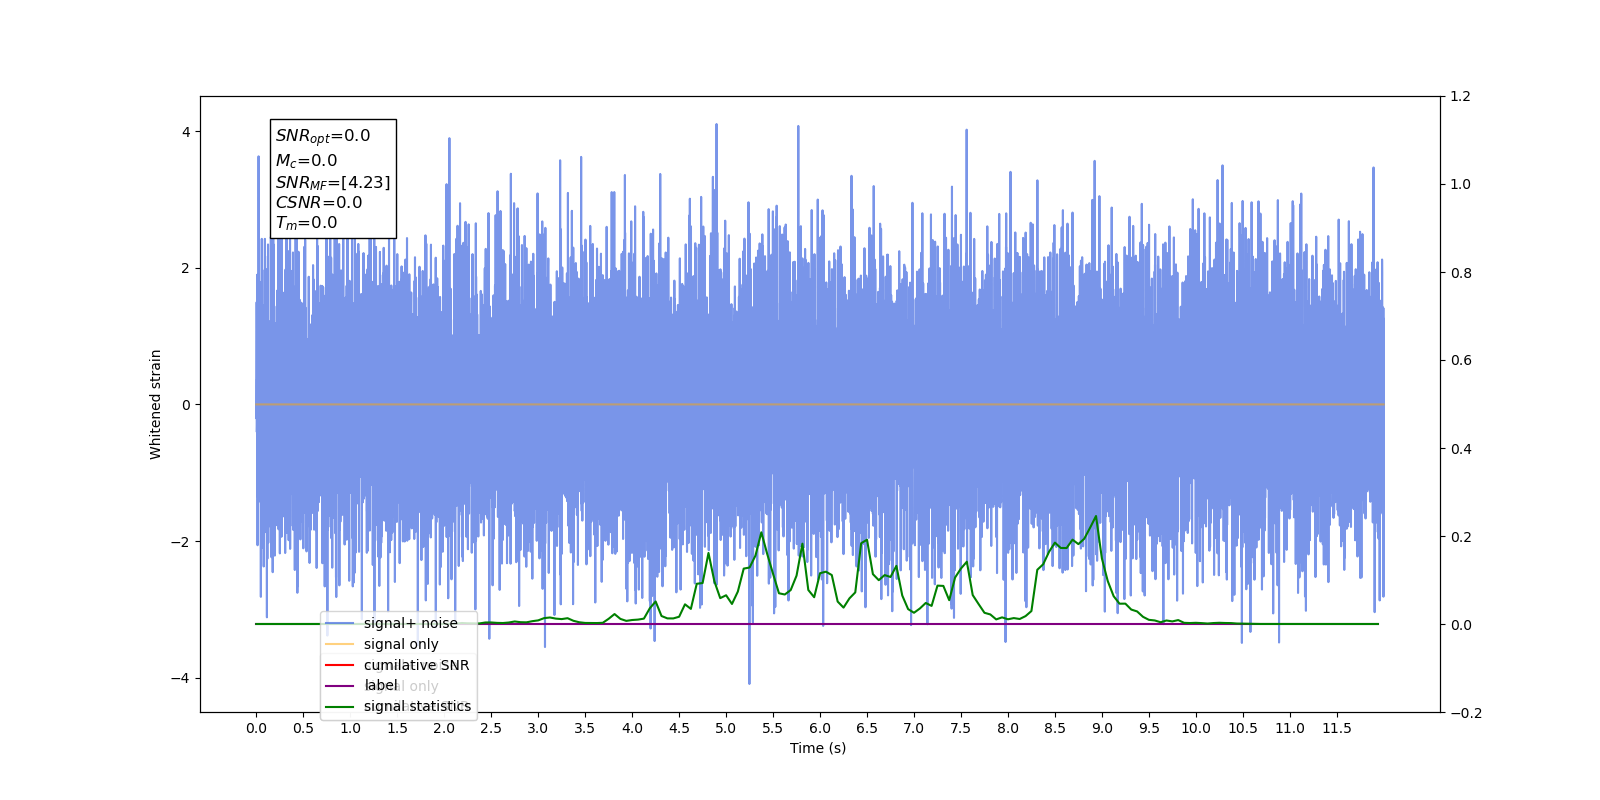Screen dimensions: 1600x800
Task: Click the 10.5 tick on the time axis
Action: 1243,728
